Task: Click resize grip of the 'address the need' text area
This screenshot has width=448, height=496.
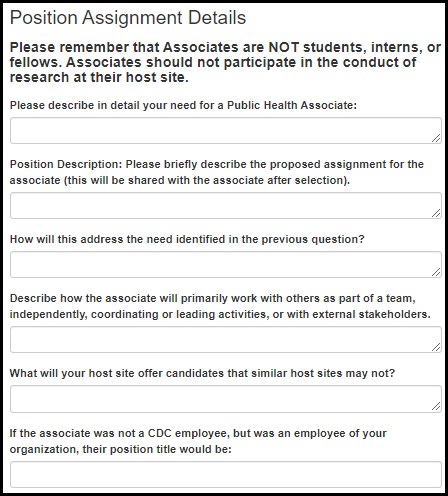Action: pyautogui.click(x=436, y=272)
